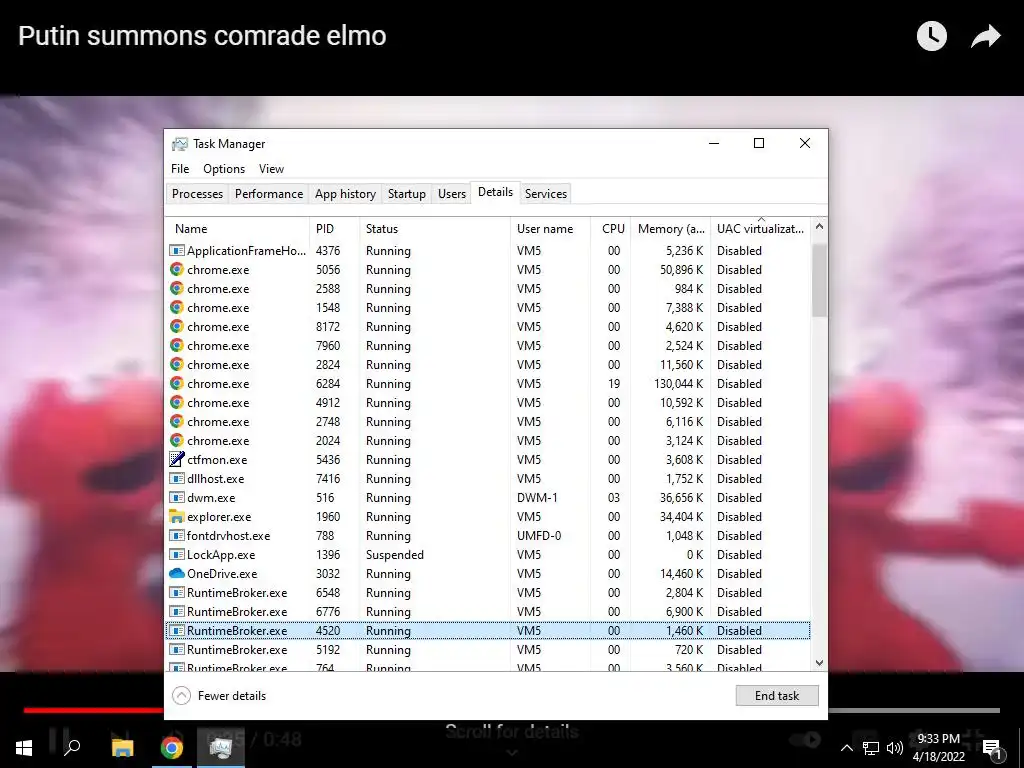The width and height of the screenshot is (1024, 768).
Task: Collapse with Fewer details chevron
Action: pyautogui.click(x=182, y=696)
